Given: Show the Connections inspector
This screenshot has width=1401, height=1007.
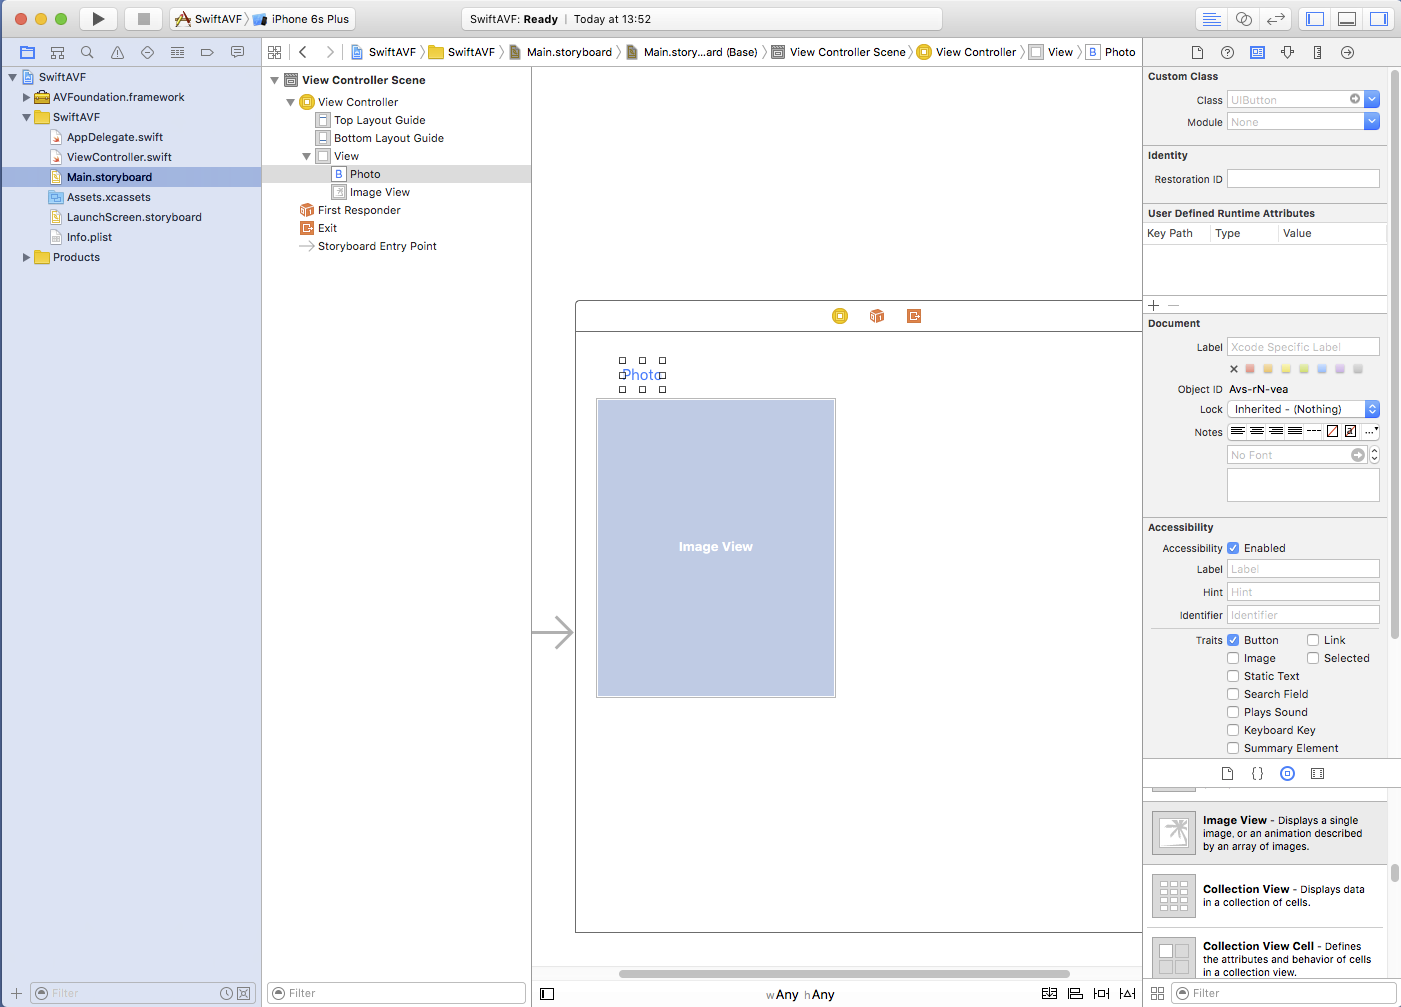Looking at the screenshot, I should point(1347,52).
